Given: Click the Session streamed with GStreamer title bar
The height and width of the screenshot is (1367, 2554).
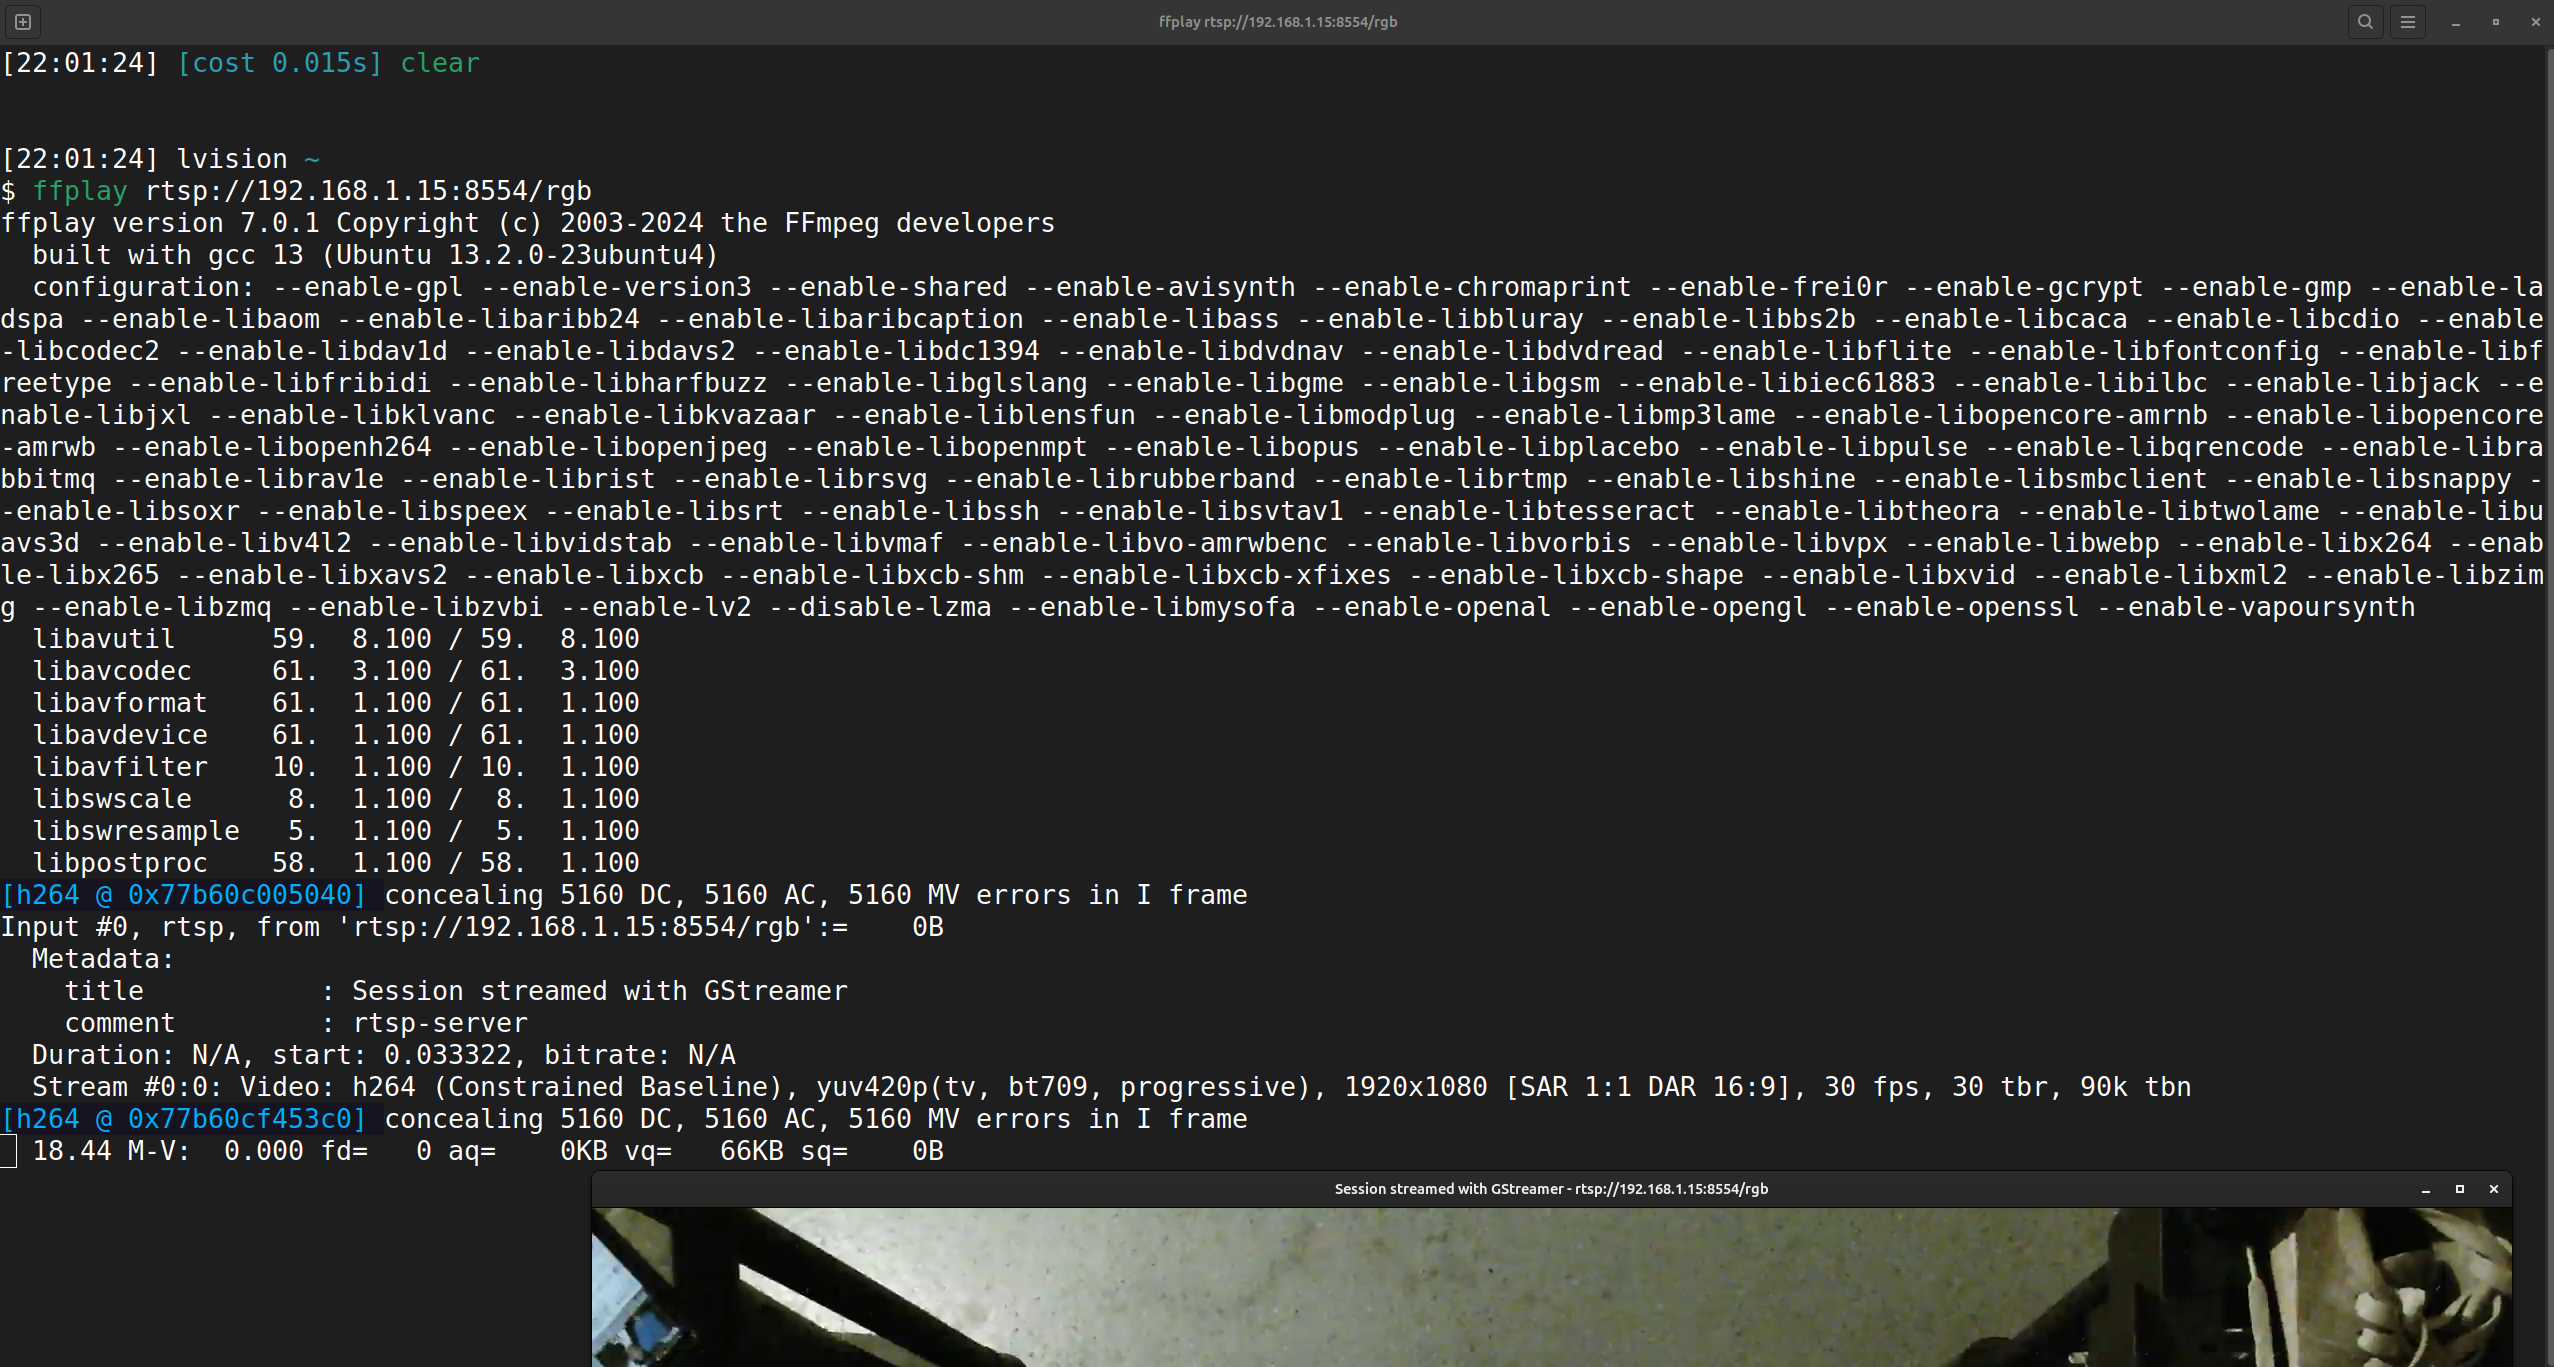Looking at the screenshot, I should (1550, 1189).
